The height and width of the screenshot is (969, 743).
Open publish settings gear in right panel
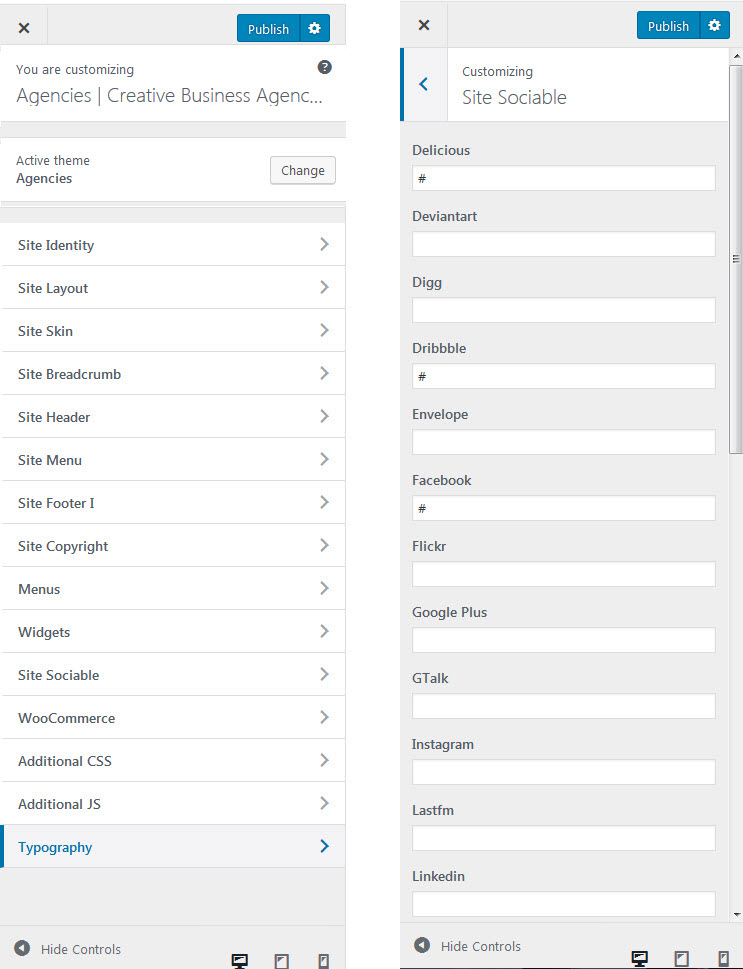(x=714, y=26)
